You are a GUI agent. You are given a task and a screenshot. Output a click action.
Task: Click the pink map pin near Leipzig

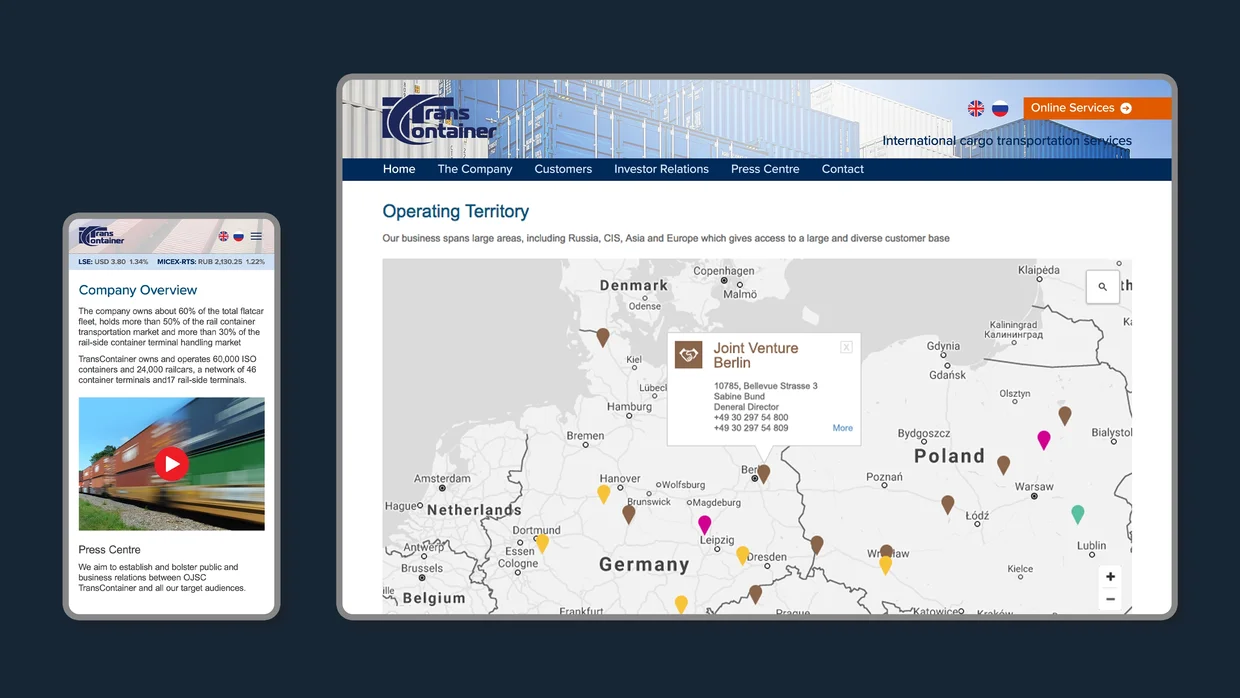click(x=704, y=524)
